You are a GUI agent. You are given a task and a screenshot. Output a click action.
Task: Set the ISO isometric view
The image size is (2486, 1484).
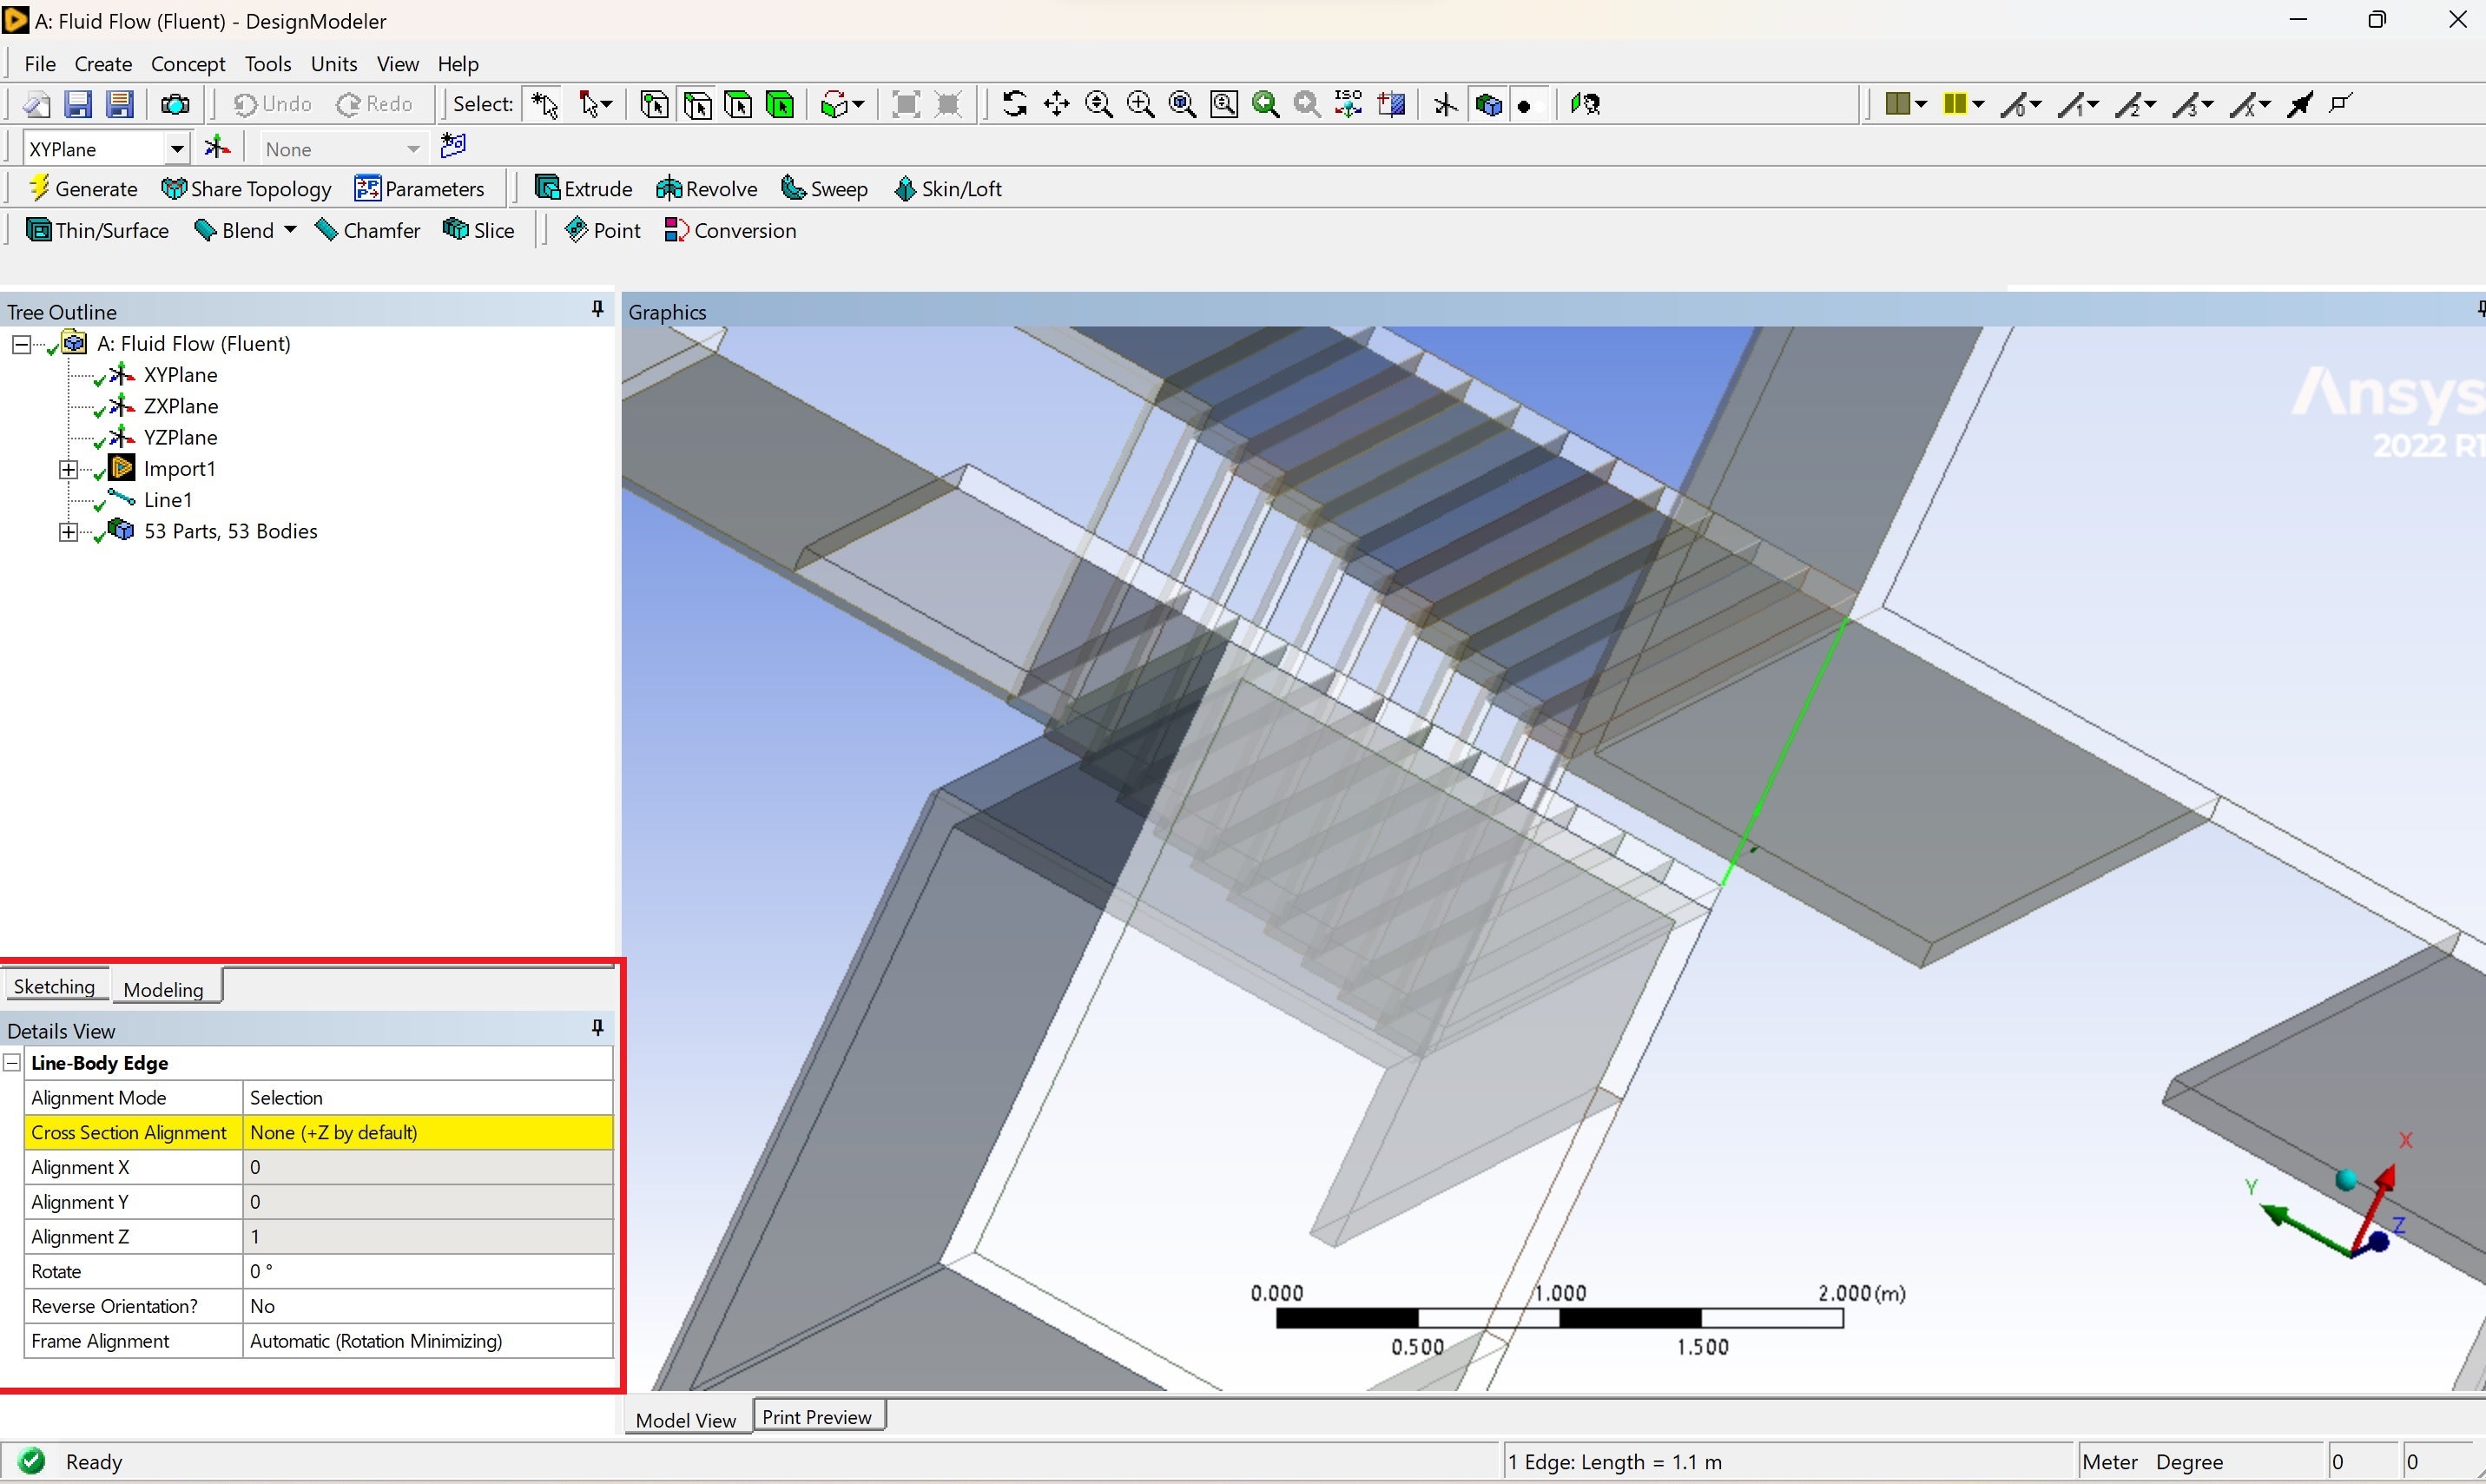pyautogui.click(x=1348, y=104)
